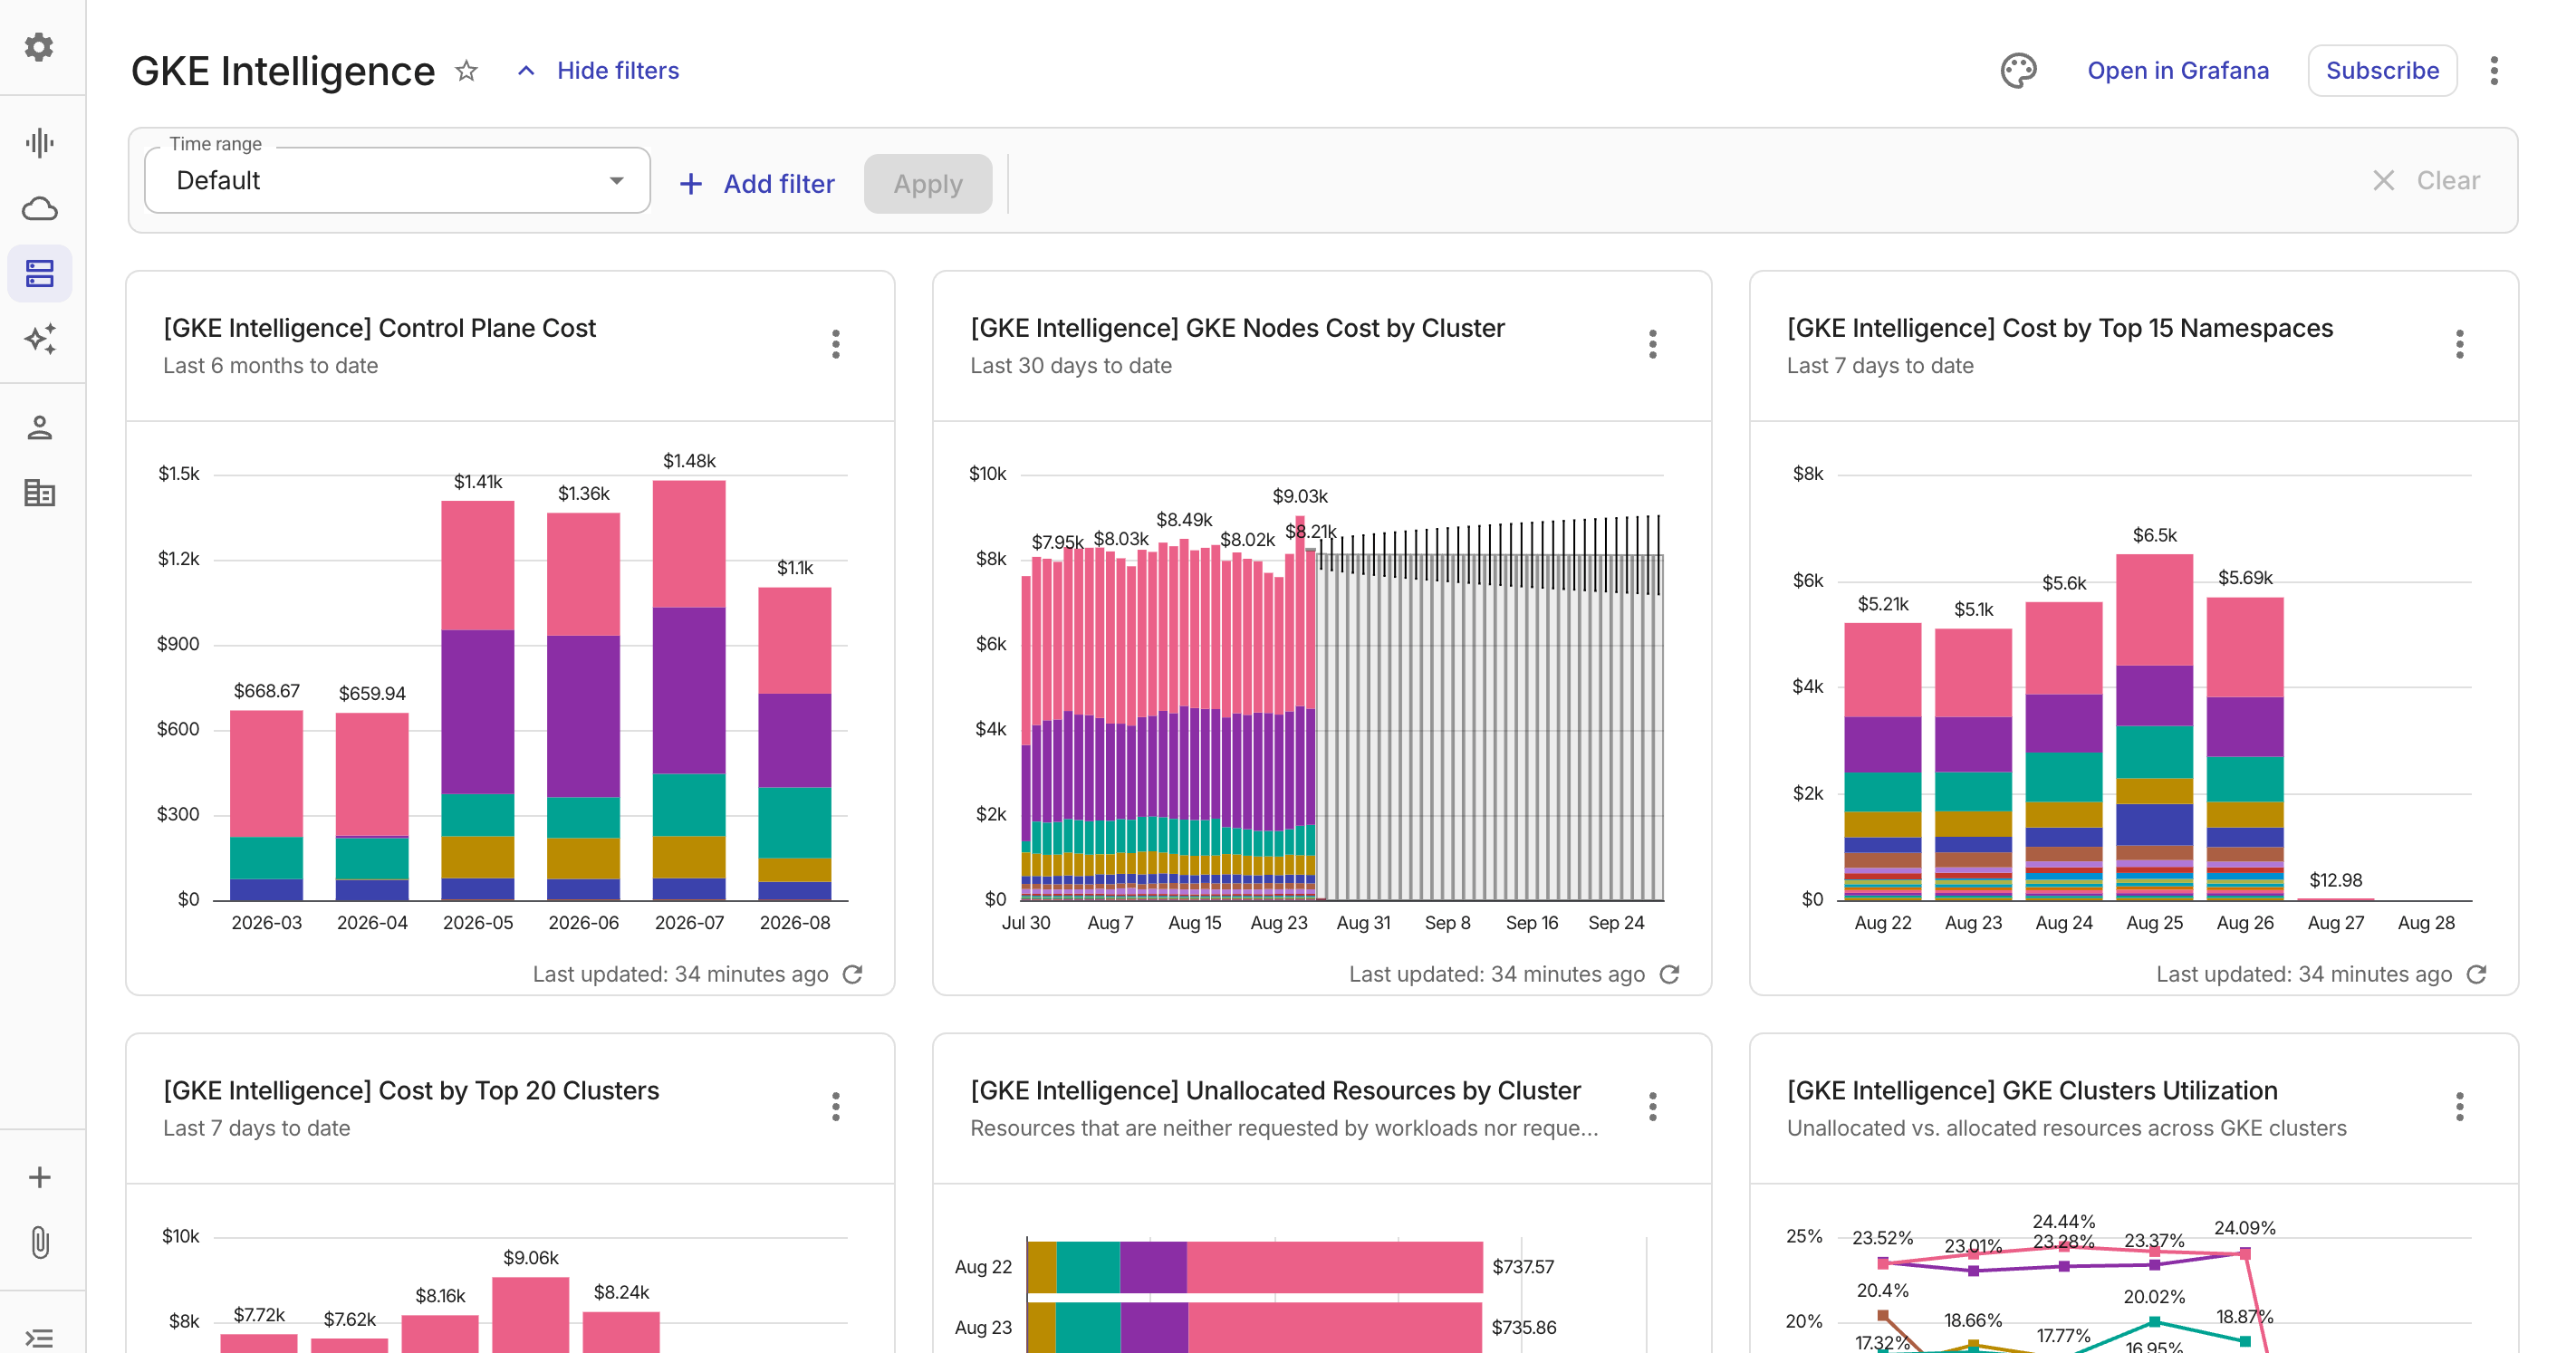
Task: Open the cloud sidebar icon
Action: [x=39, y=208]
